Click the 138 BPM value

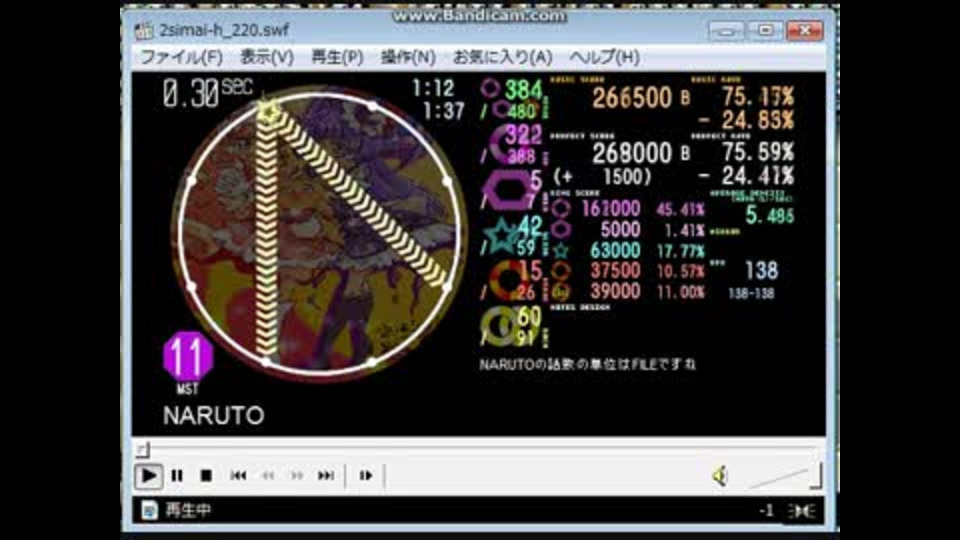762,270
